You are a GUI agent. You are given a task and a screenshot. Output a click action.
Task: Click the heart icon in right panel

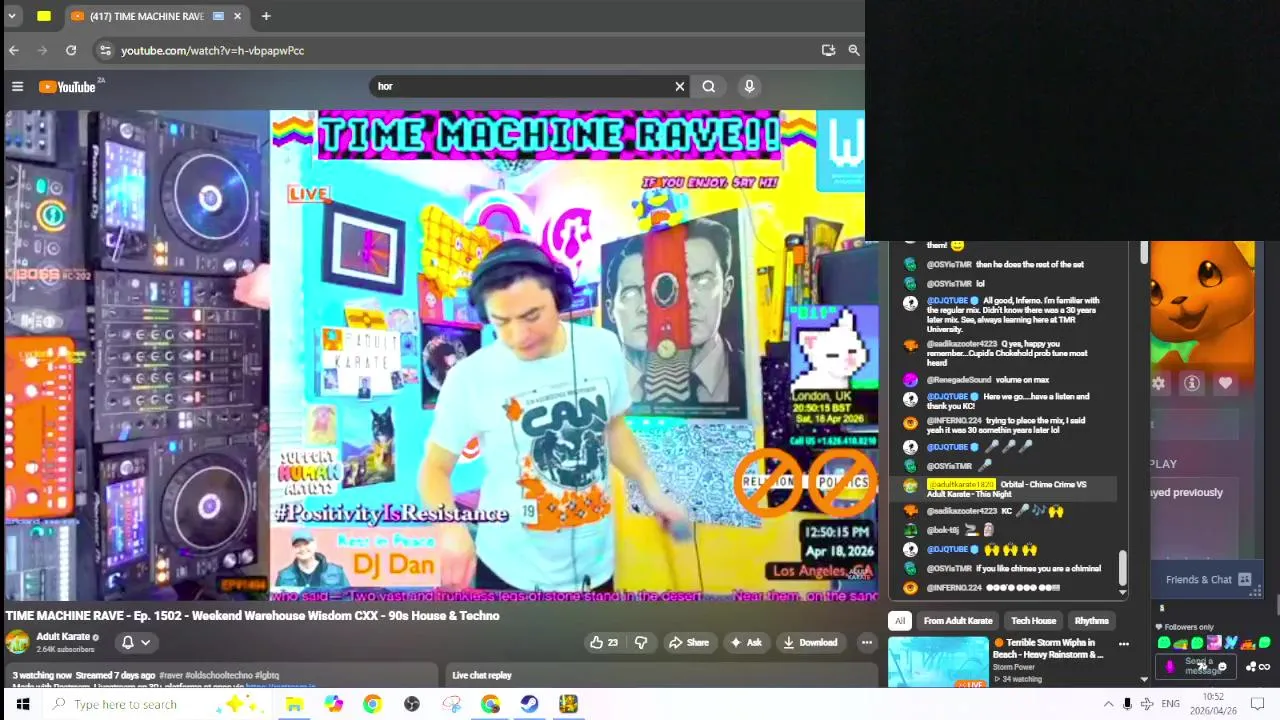tap(1225, 383)
